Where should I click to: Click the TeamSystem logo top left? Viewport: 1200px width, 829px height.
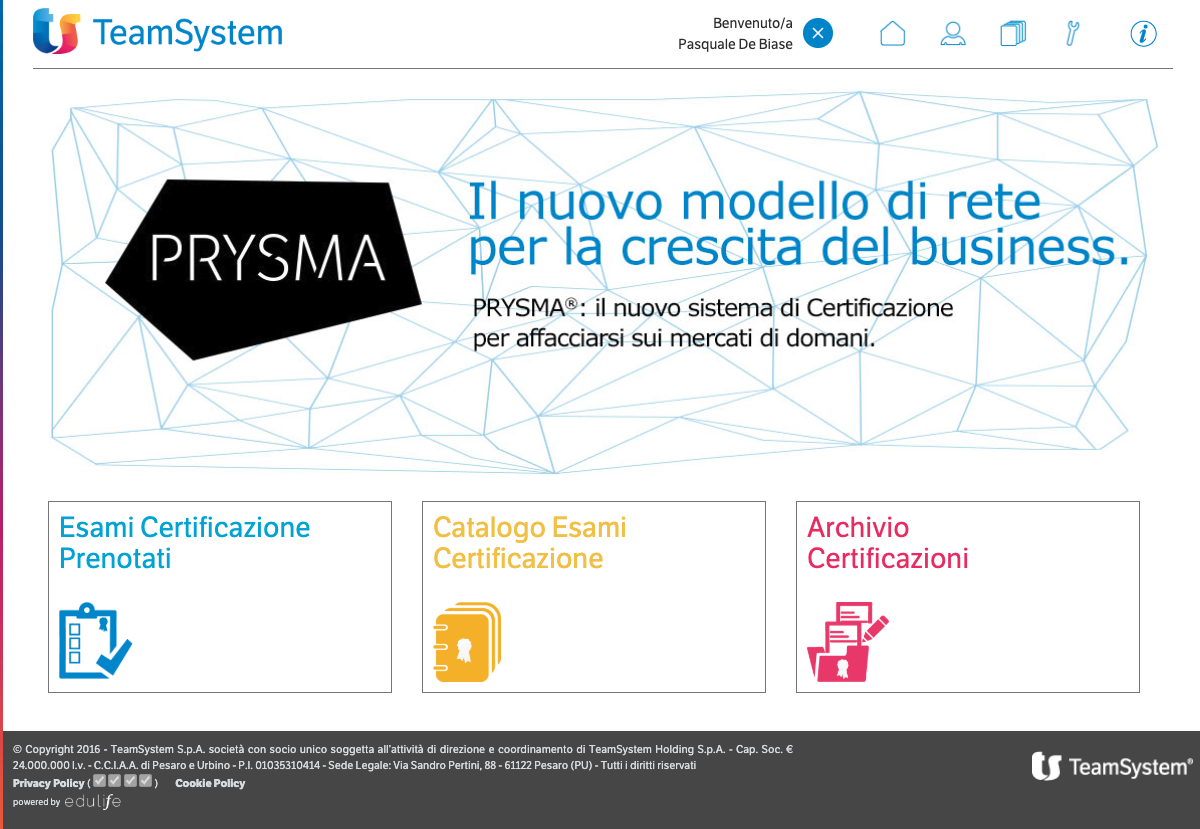[x=155, y=32]
